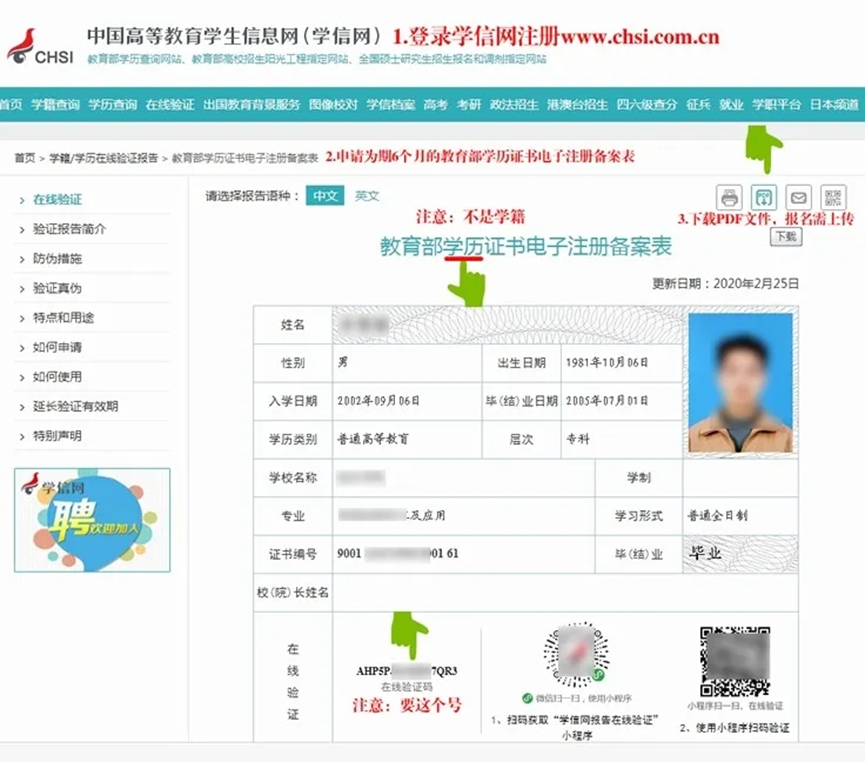Open 学籍查询 in top navigation
Image resolution: width=865 pixels, height=762 pixels.
click(x=55, y=104)
